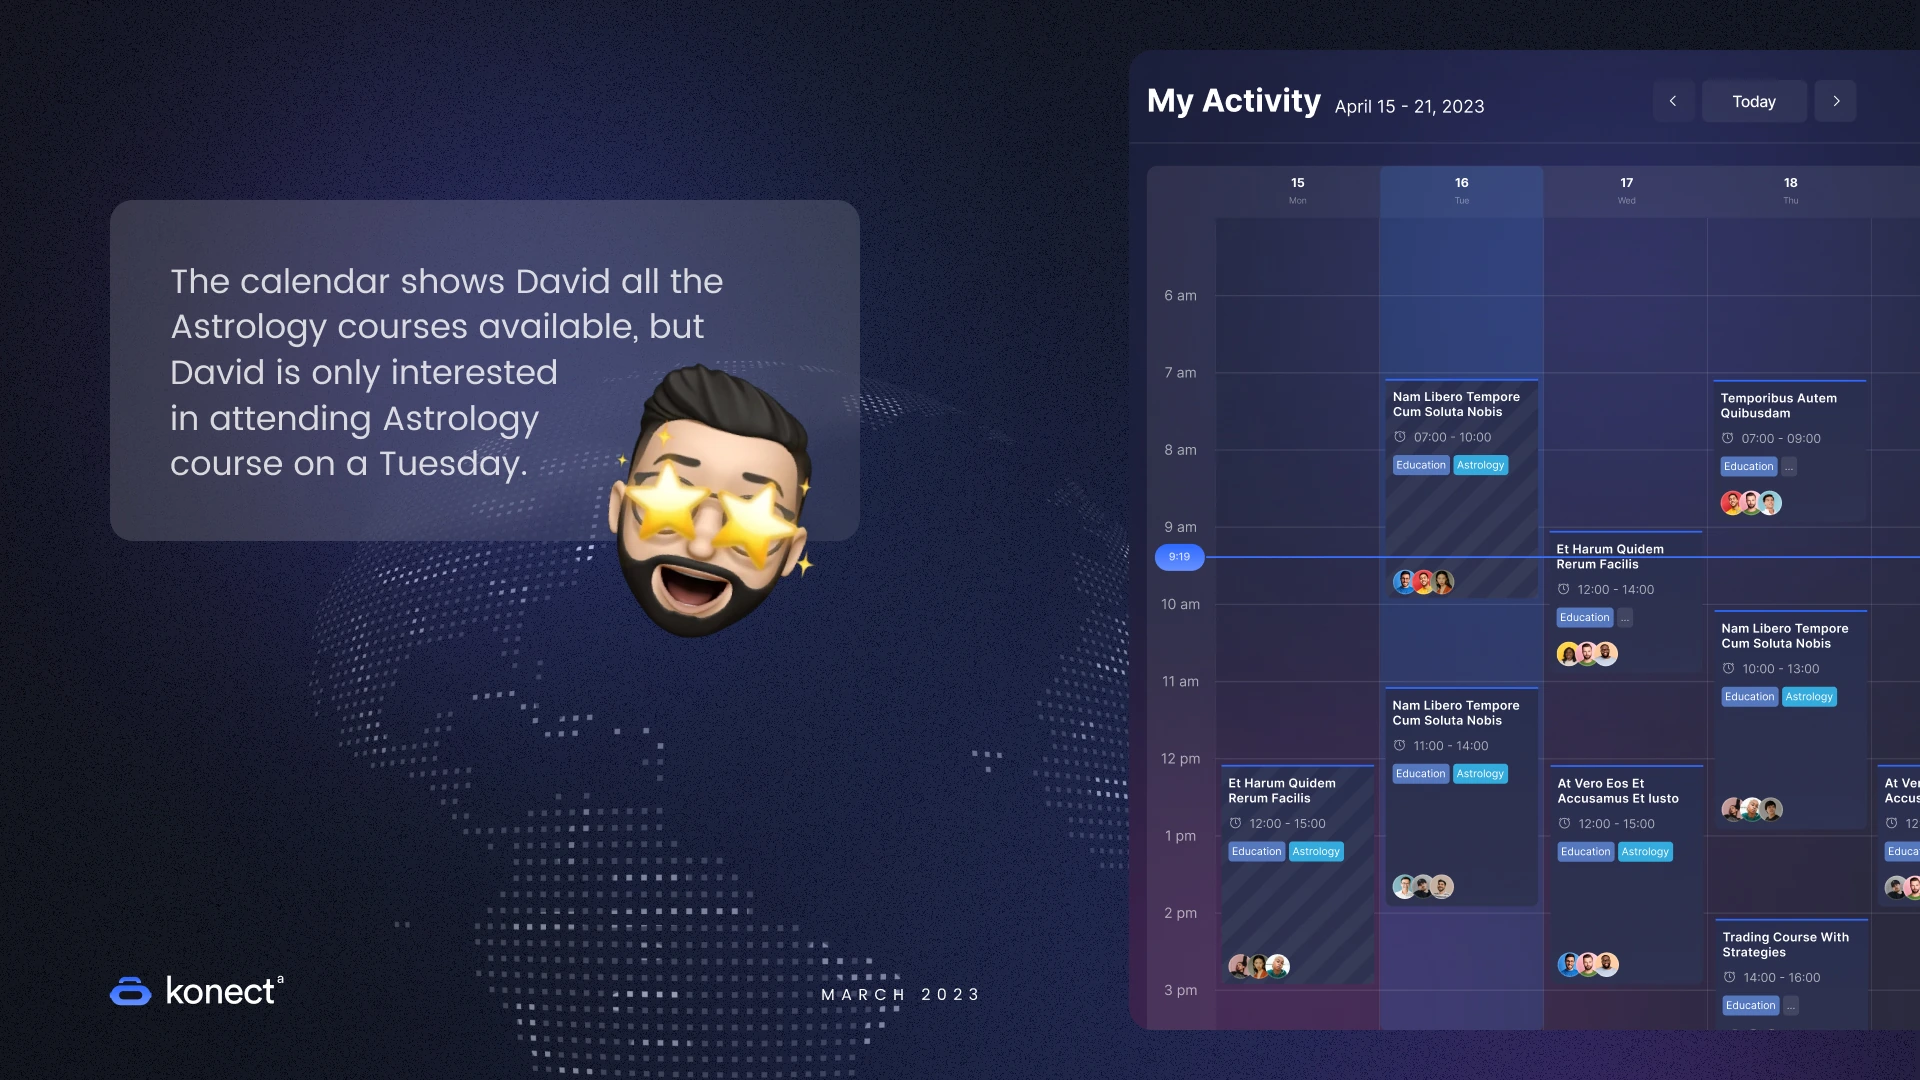The image size is (1920, 1080).
Task: Expand more tags on Wednesday 12:00 - 14:00 event
Action: click(1625, 618)
